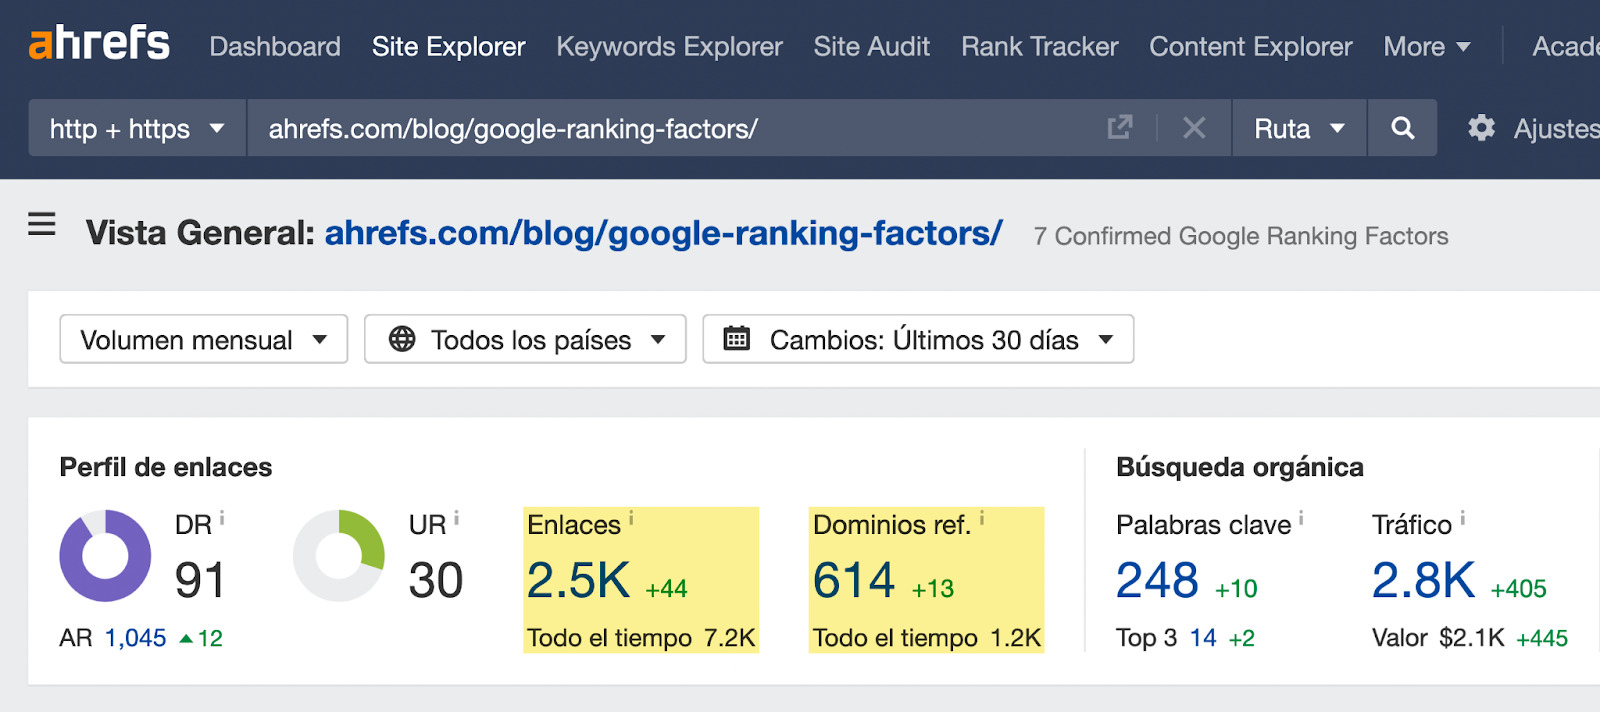Click the DR donut chart

(x=105, y=556)
